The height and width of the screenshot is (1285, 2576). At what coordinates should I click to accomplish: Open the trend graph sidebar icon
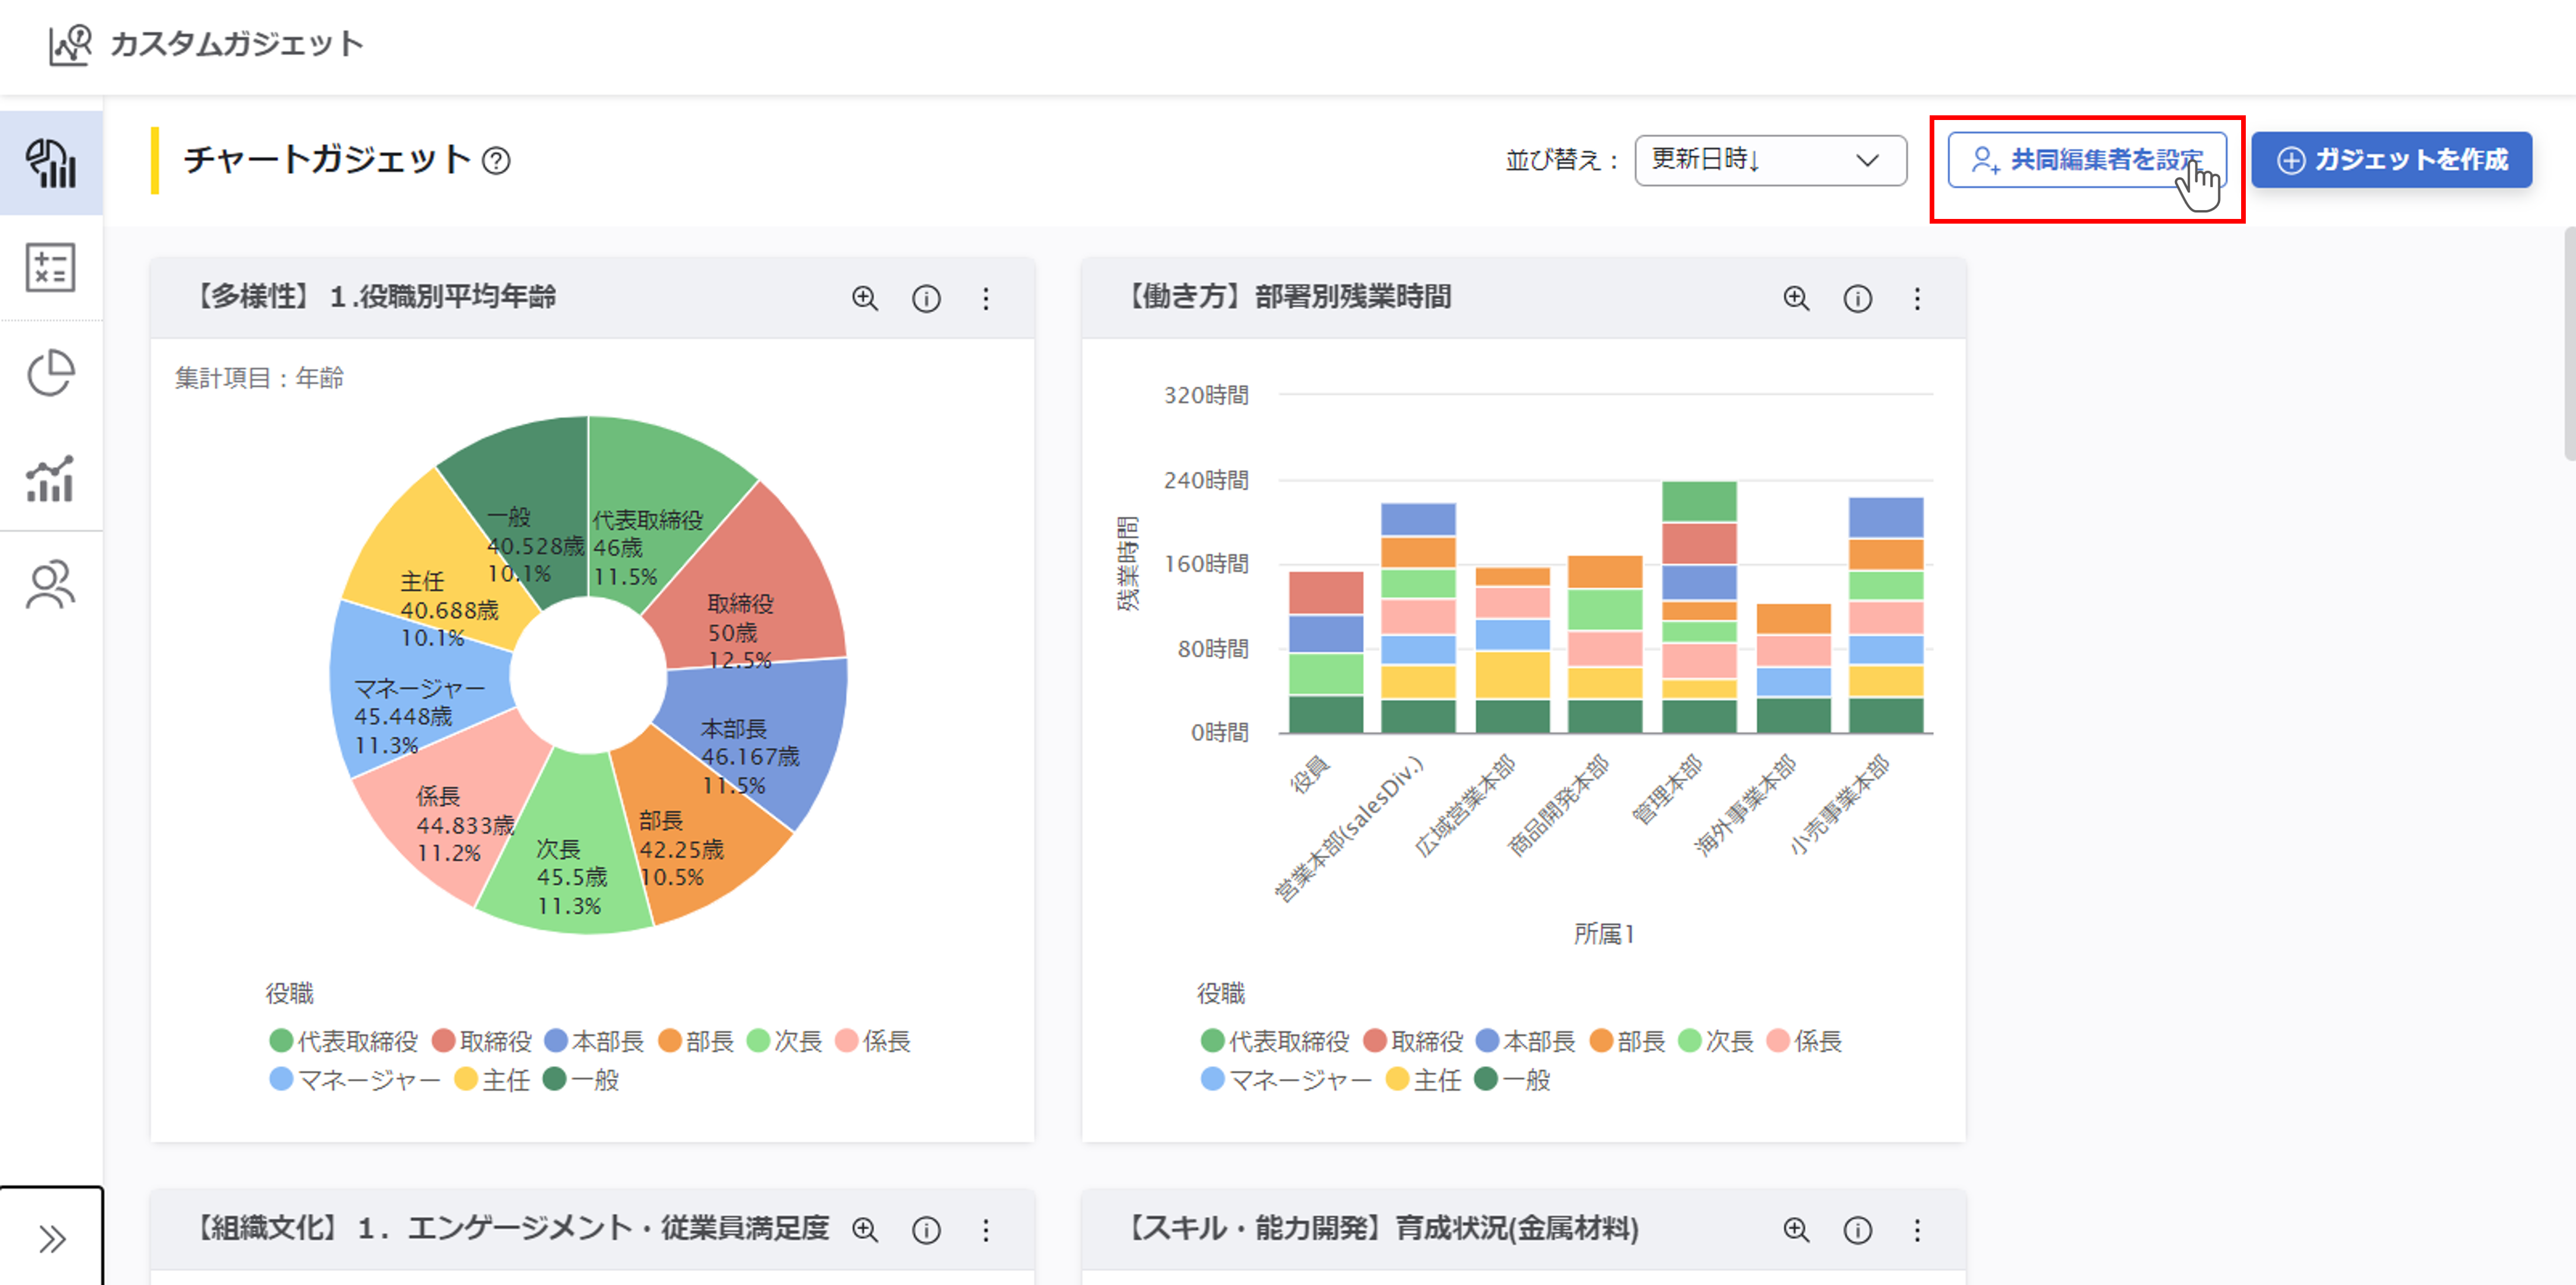pos(50,478)
